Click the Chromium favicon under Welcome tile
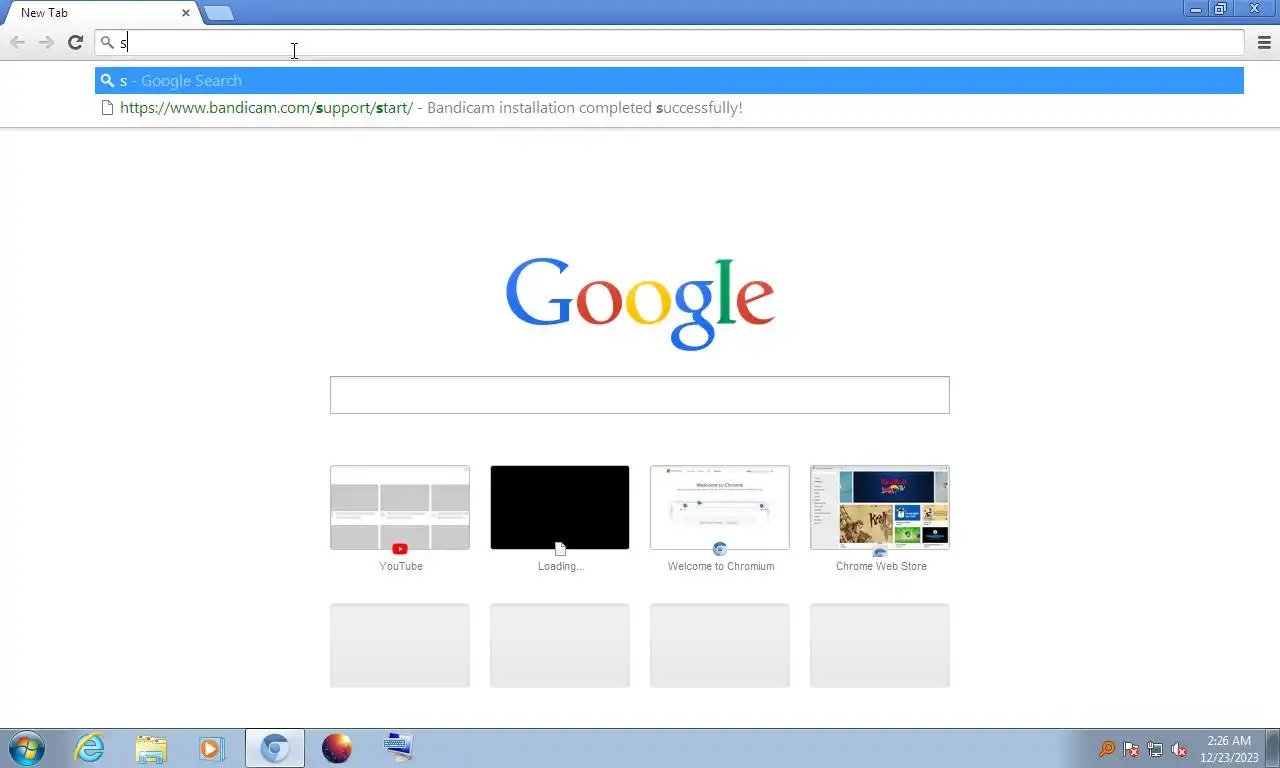Image resolution: width=1280 pixels, height=768 pixels. click(x=720, y=549)
